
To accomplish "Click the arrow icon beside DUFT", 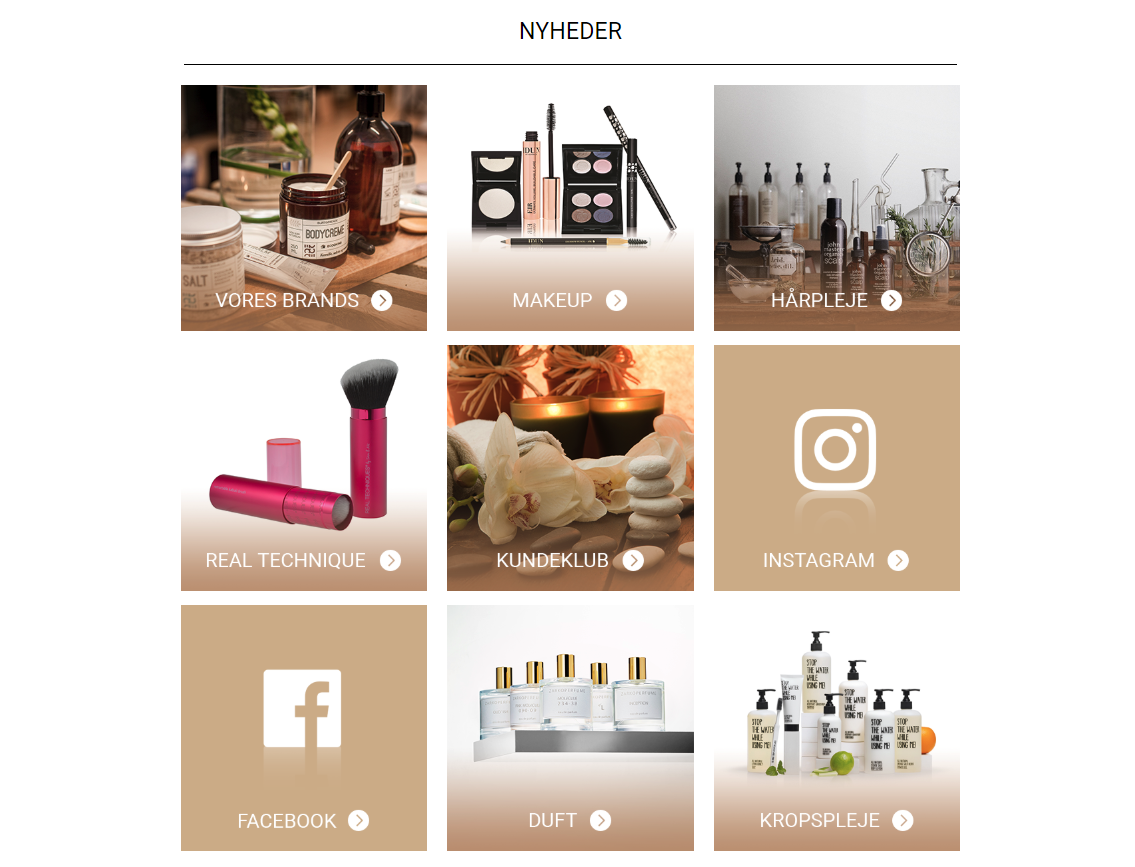I will 600,820.
